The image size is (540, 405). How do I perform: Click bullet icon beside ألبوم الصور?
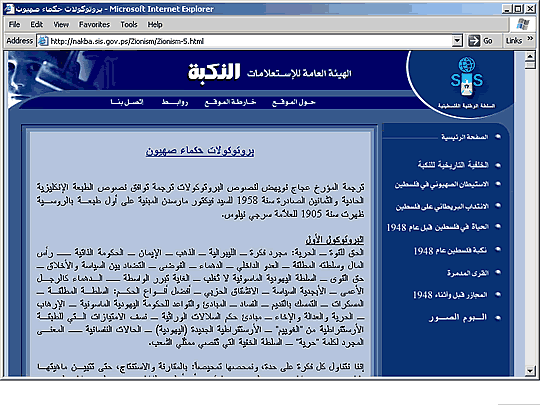498,318
